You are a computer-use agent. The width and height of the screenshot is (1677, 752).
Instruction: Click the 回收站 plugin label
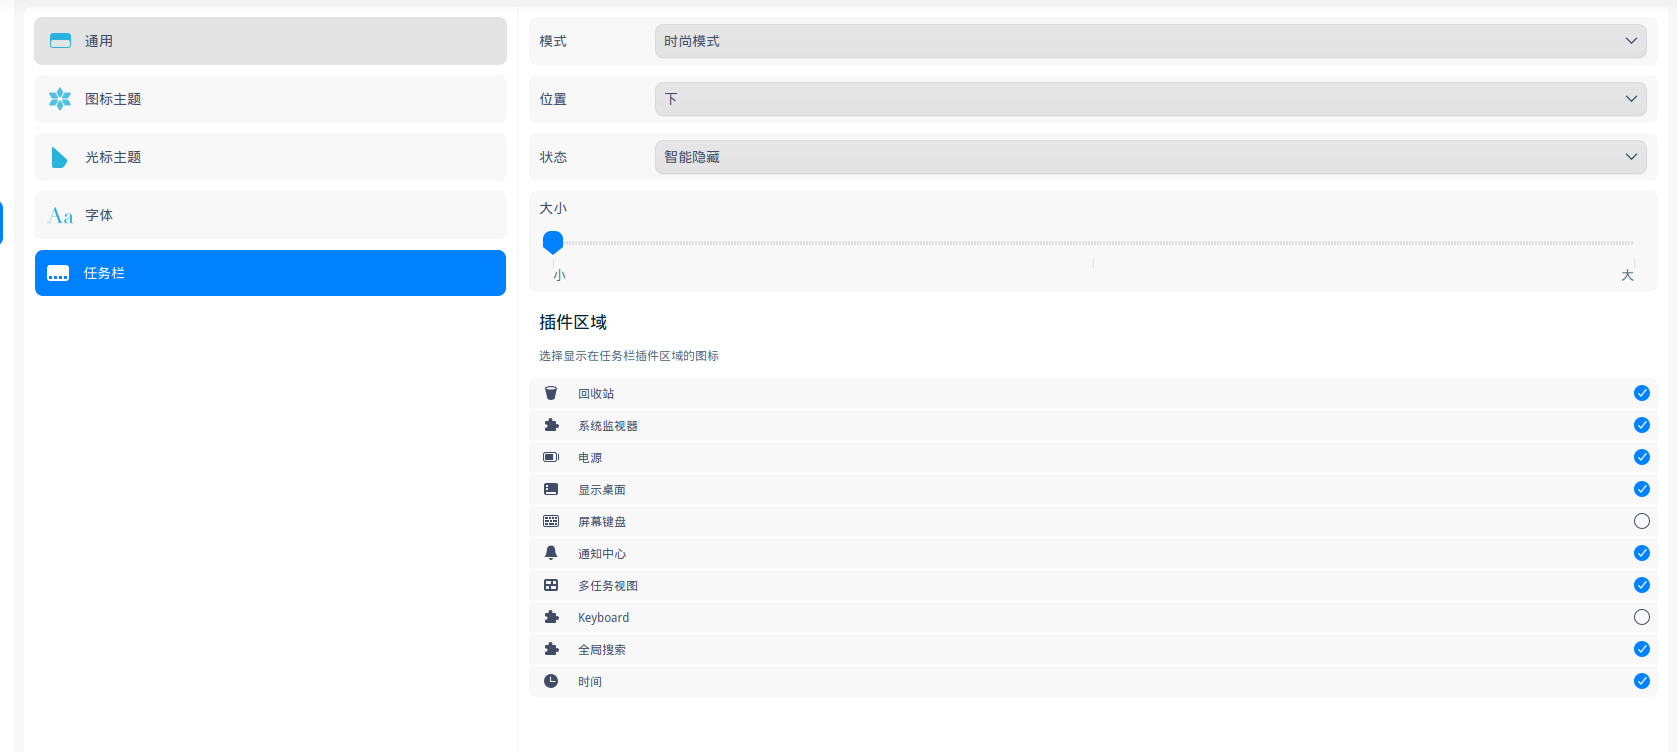tap(596, 394)
